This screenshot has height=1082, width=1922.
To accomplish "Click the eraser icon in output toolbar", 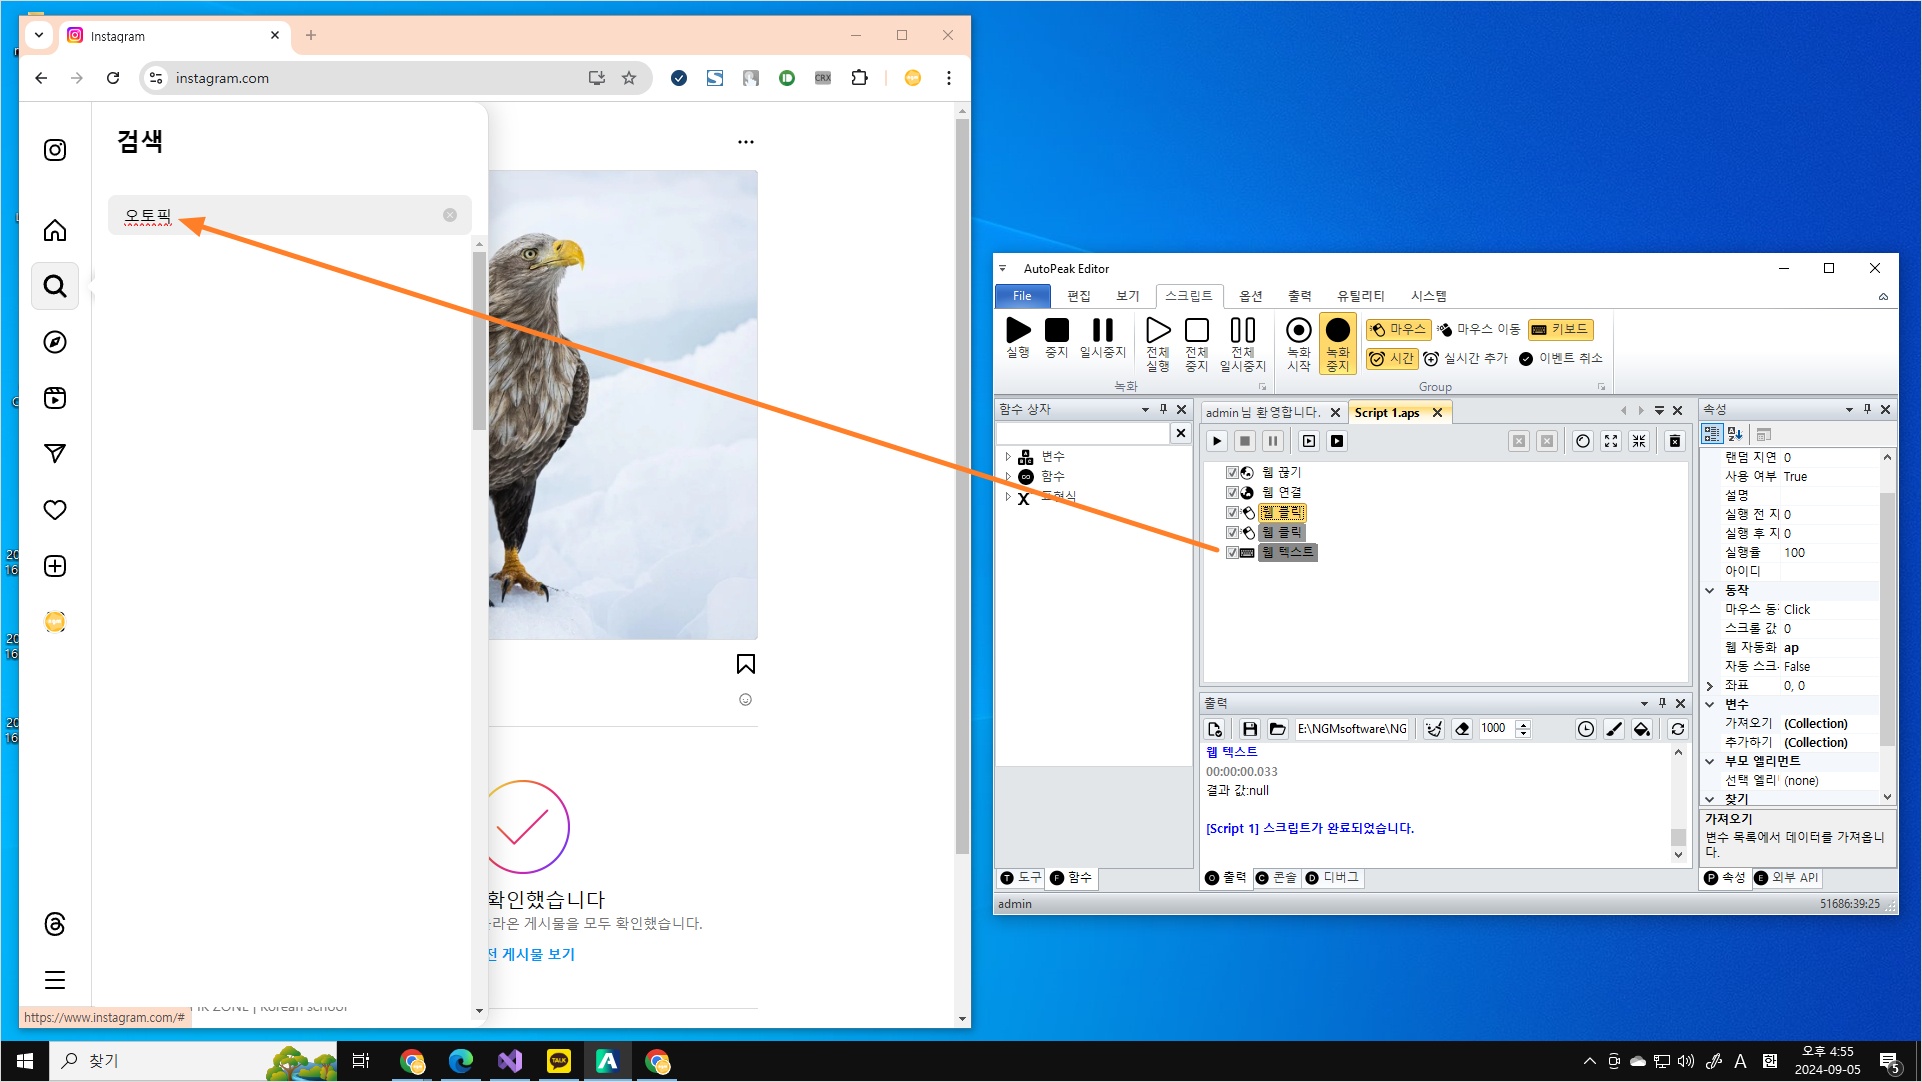I will click(1462, 729).
